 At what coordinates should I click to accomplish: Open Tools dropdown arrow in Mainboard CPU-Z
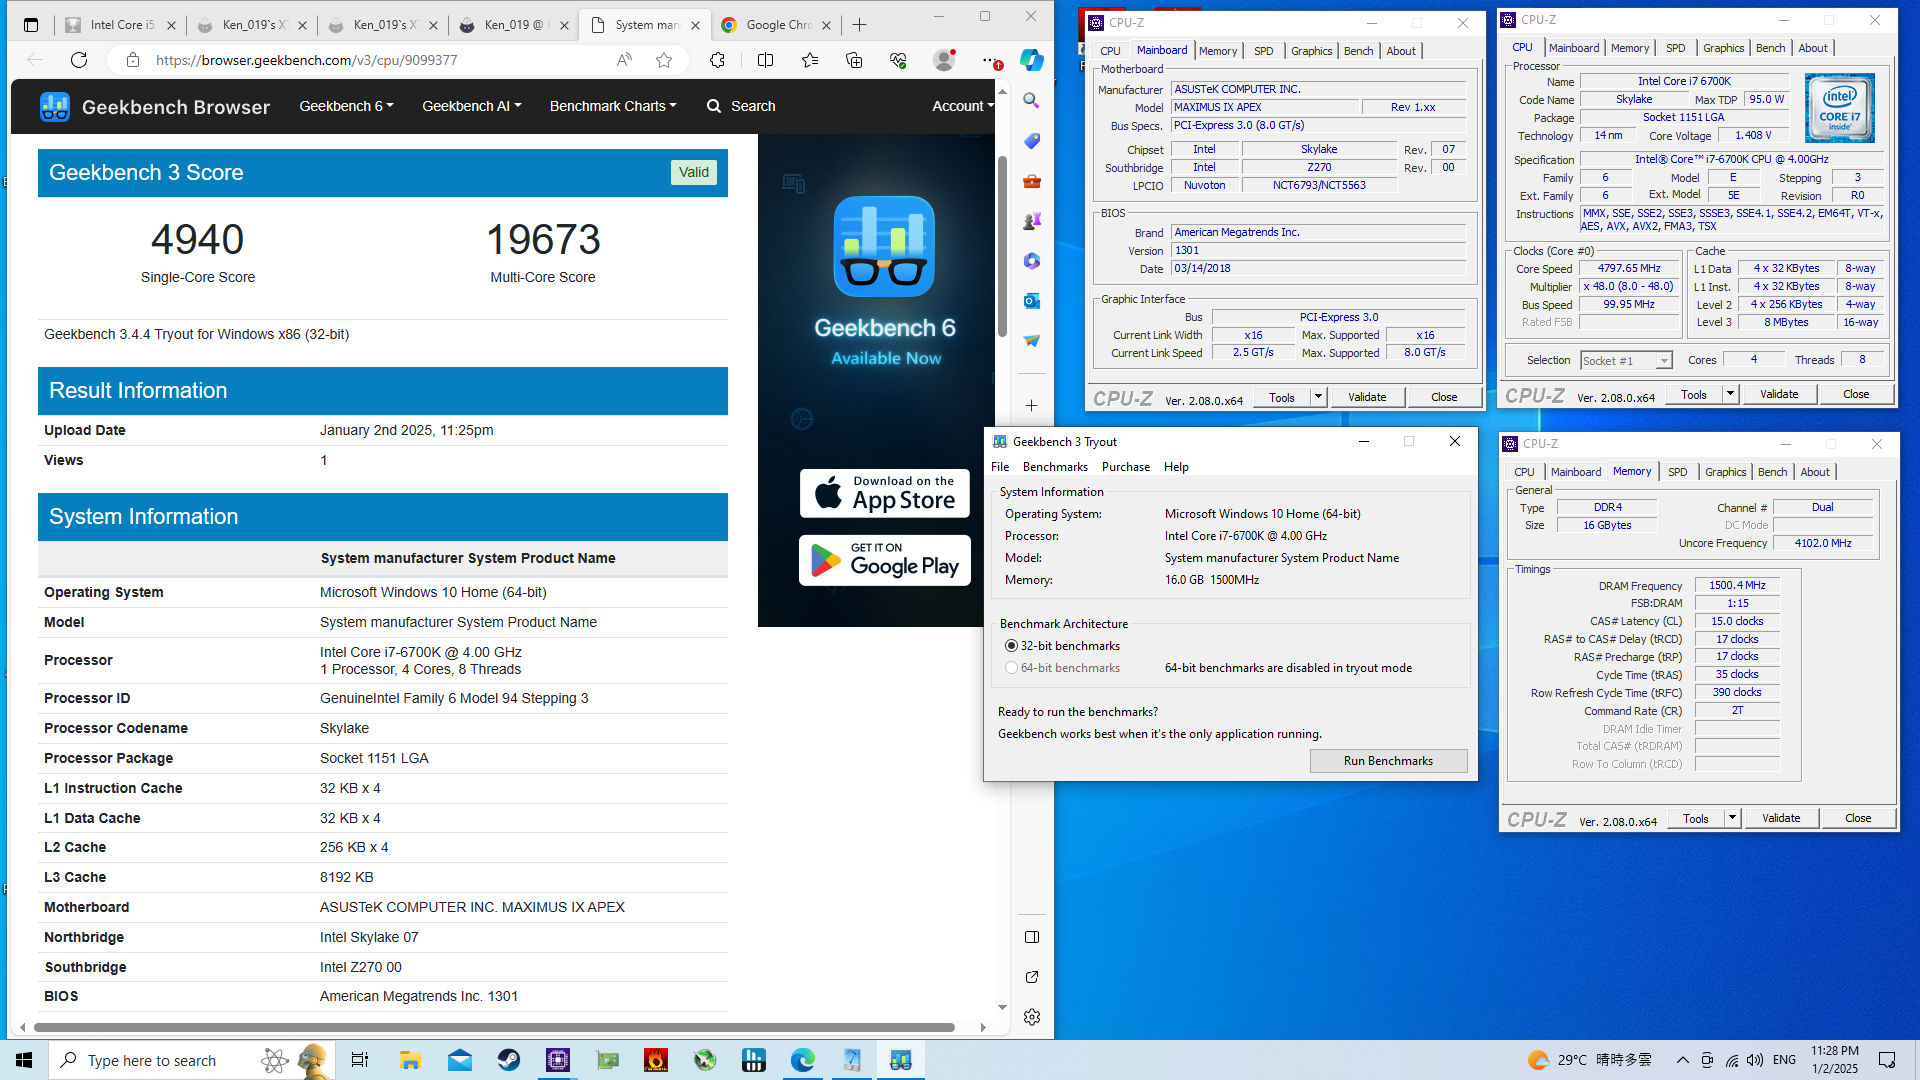[x=1319, y=397]
